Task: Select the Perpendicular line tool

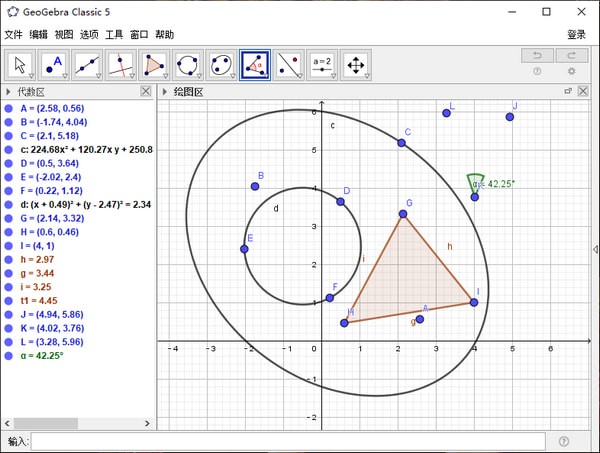Action: [120, 64]
